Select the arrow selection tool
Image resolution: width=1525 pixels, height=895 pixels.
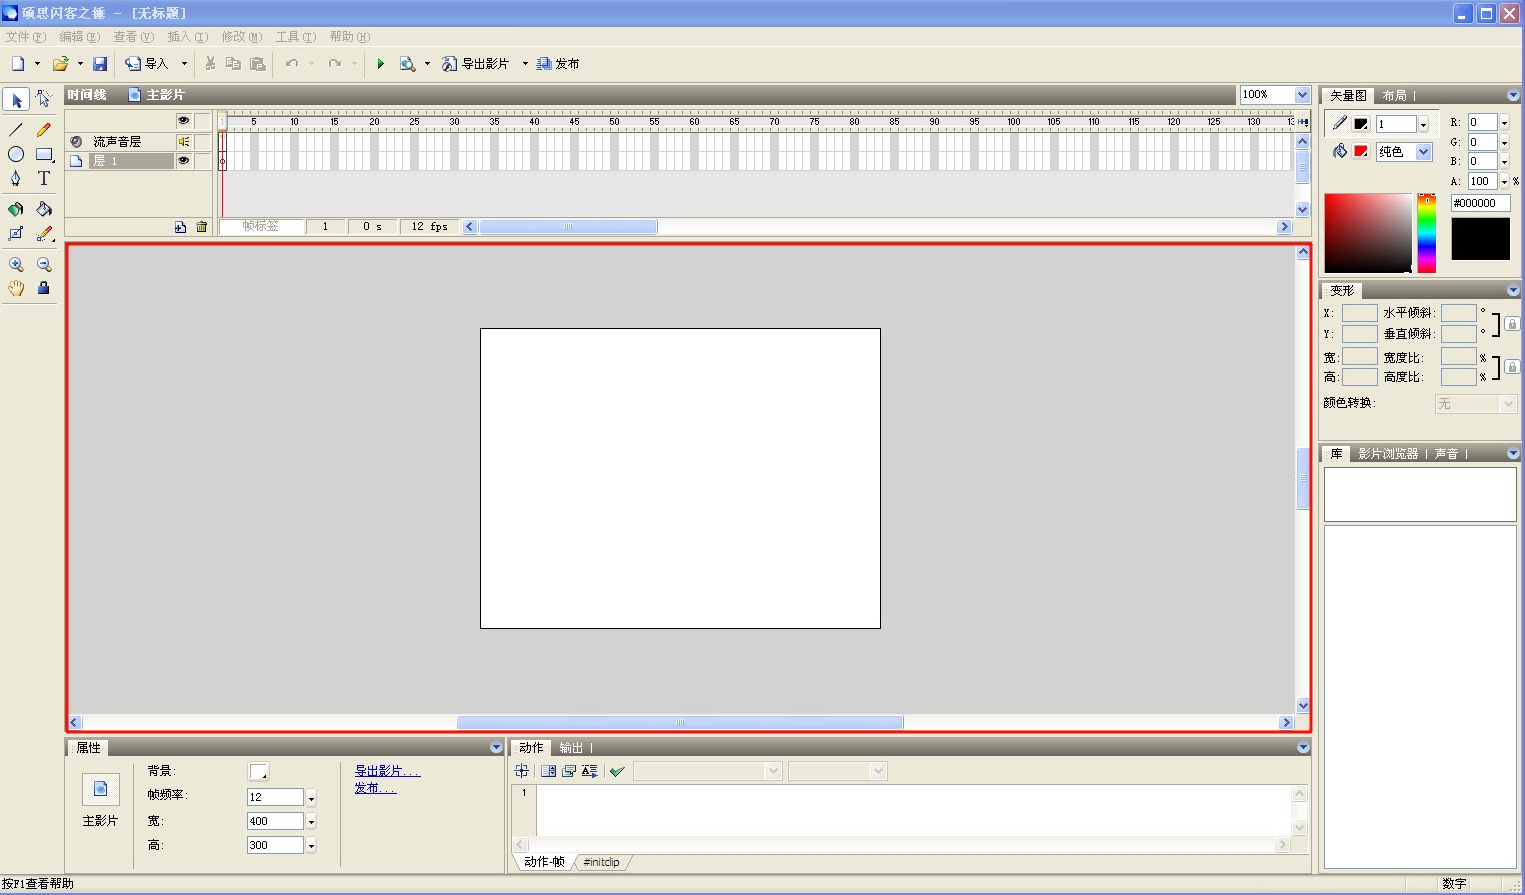16,99
